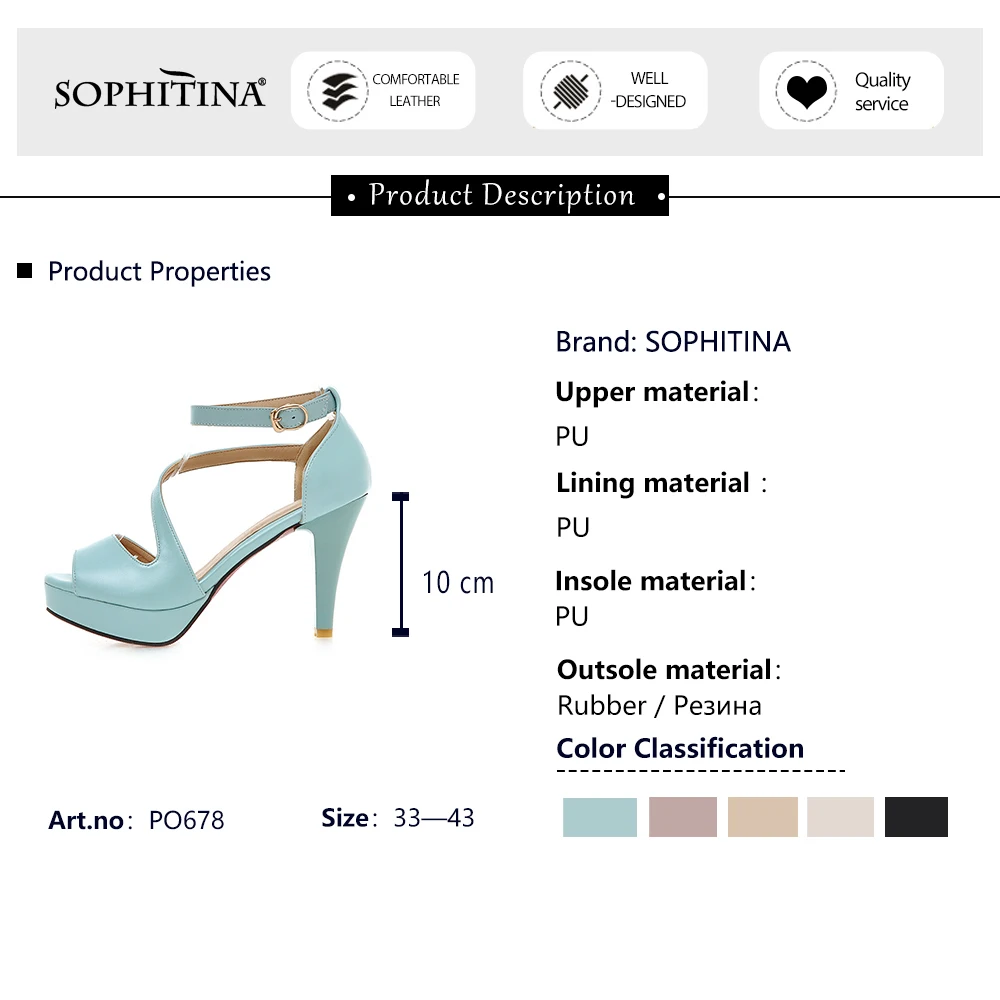This screenshot has width=1000, height=1000.
Task: Select the light blue color swatch
Action: coord(600,817)
